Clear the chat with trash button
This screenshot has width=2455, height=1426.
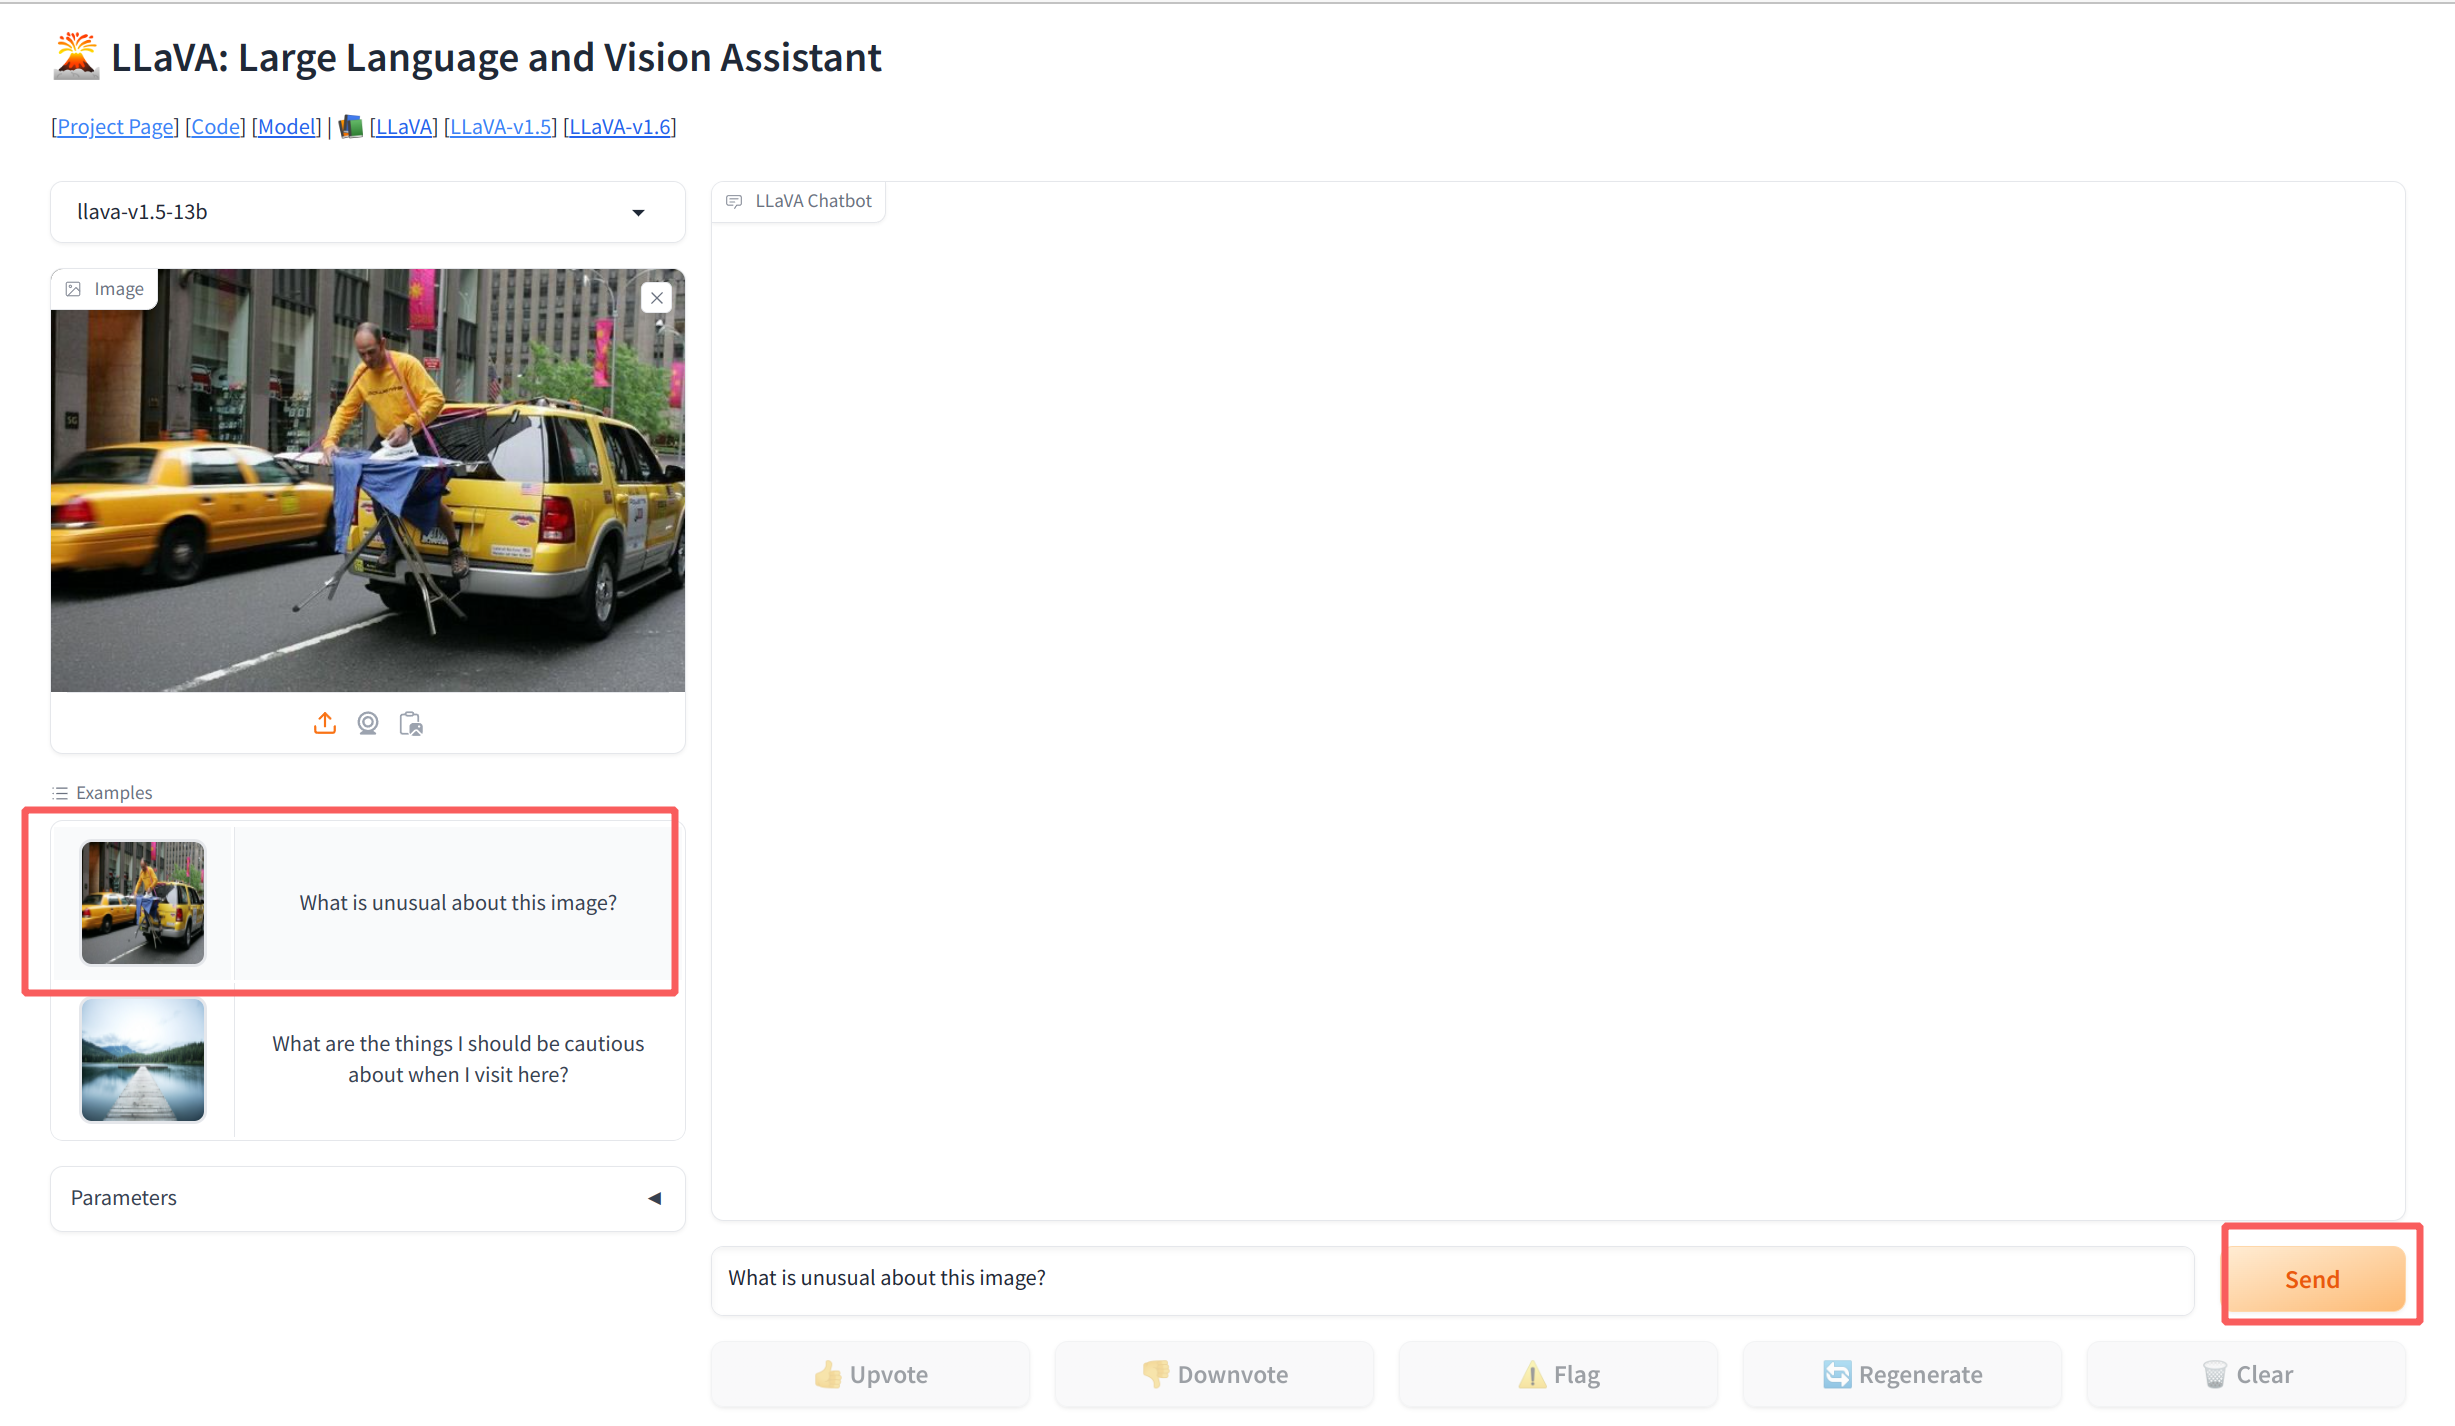(2246, 1374)
